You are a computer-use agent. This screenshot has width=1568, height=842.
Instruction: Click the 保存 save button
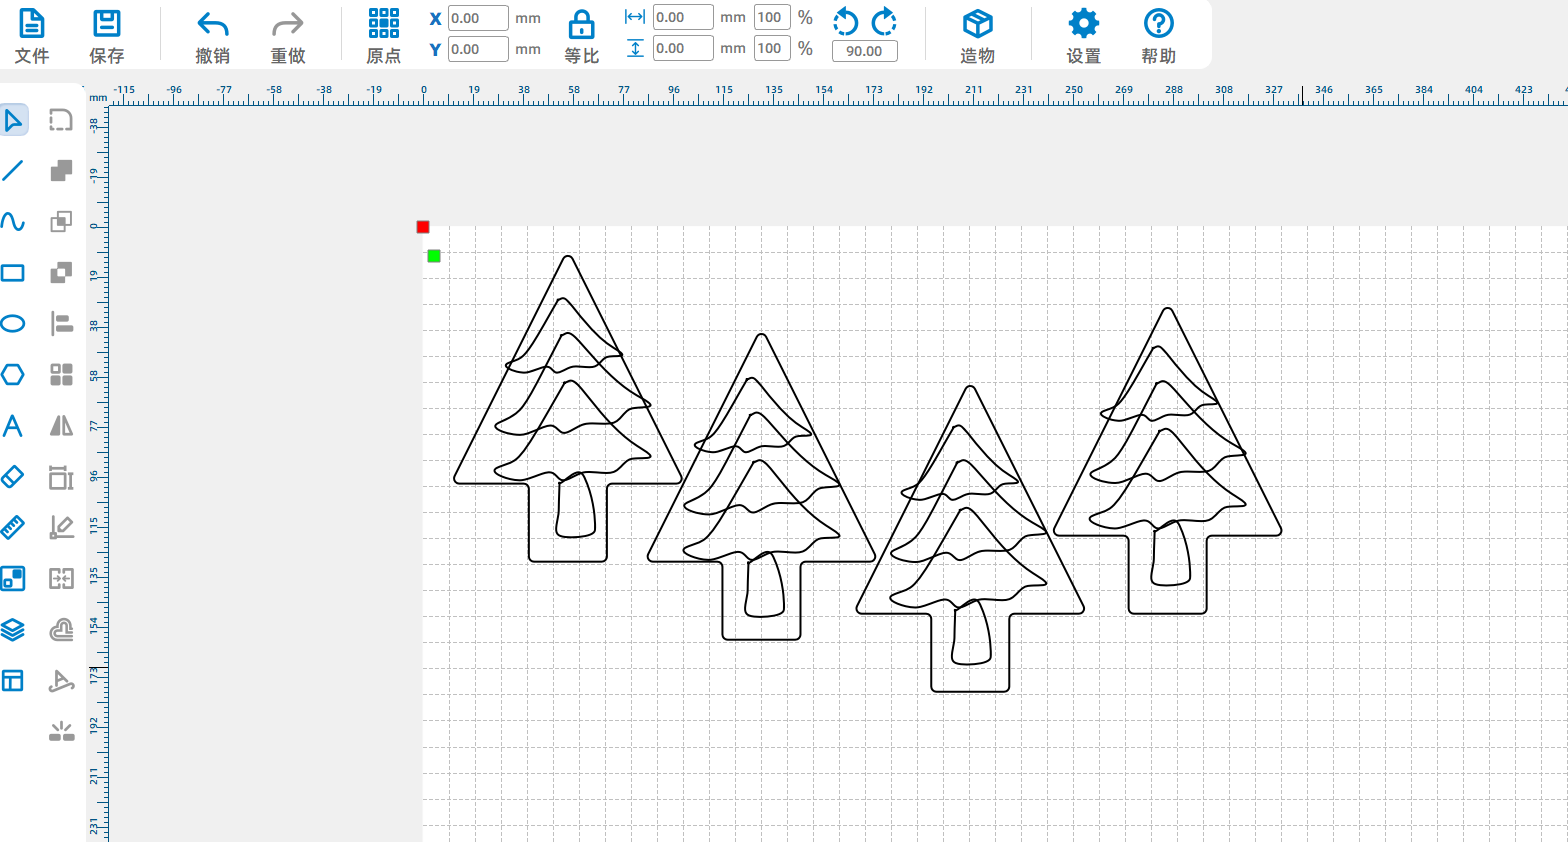(x=106, y=36)
